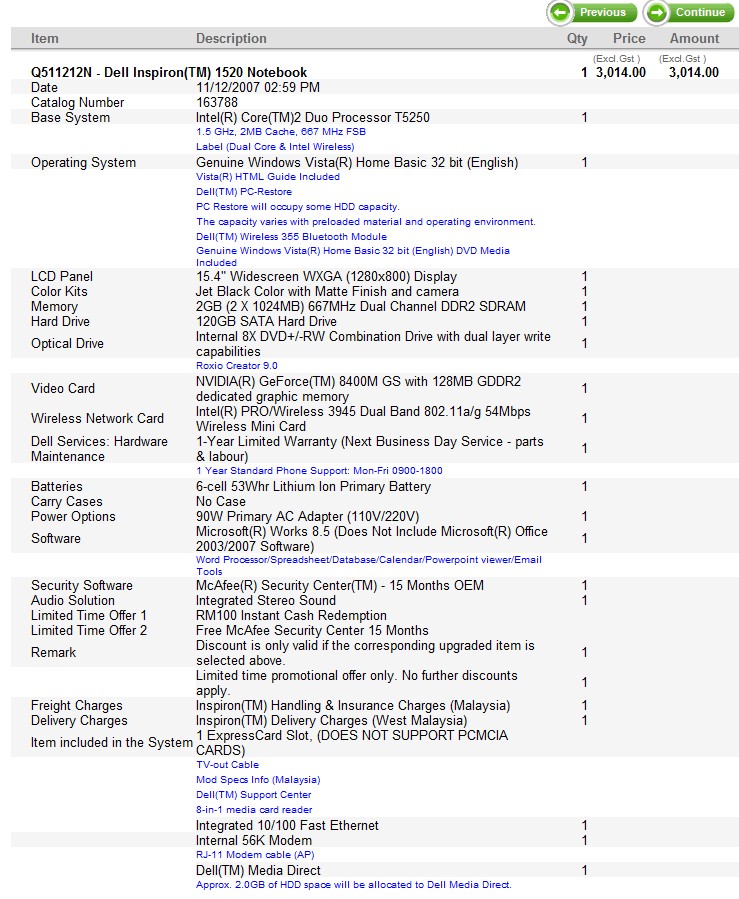Click Dell Wireless 355 Bluetooth Module
This screenshot has width=739, height=899.
[x=291, y=236]
